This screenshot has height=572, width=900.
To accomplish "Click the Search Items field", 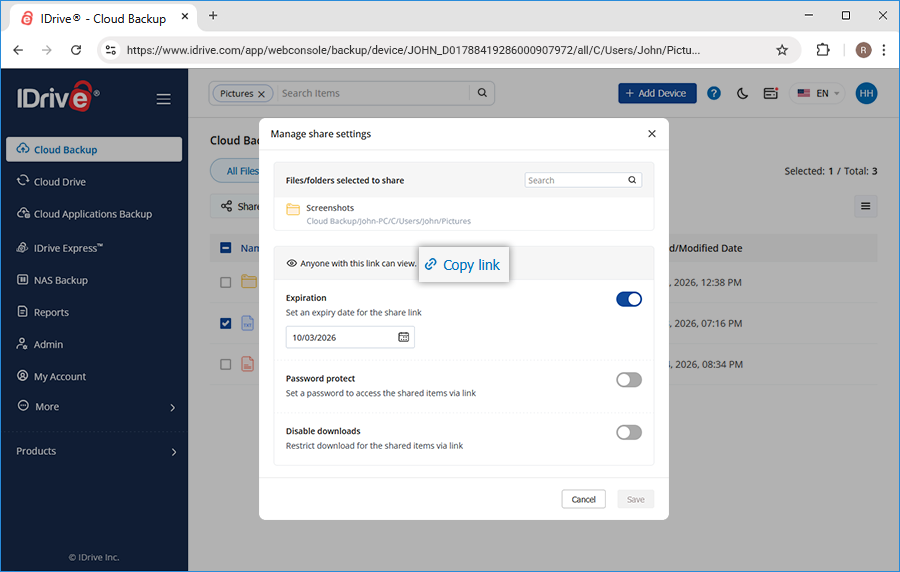I will [x=373, y=93].
